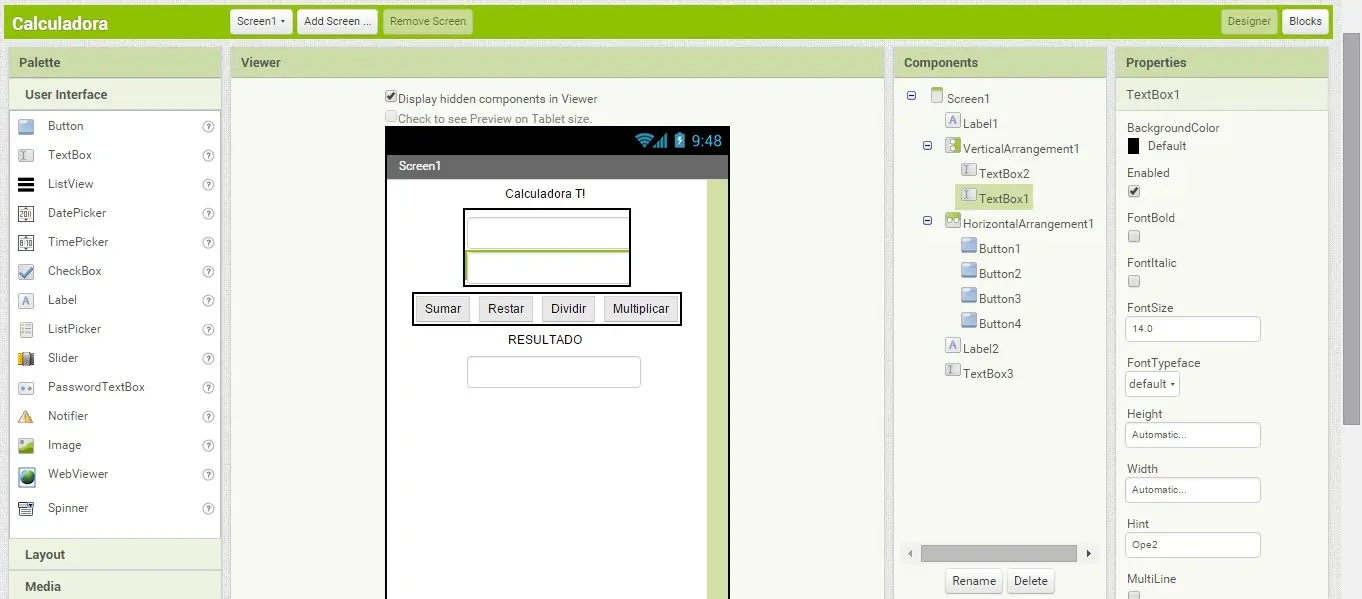Collapse the Screen1 tree node
The width and height of the screenshot is (1362, 599).
pos(911,96)
